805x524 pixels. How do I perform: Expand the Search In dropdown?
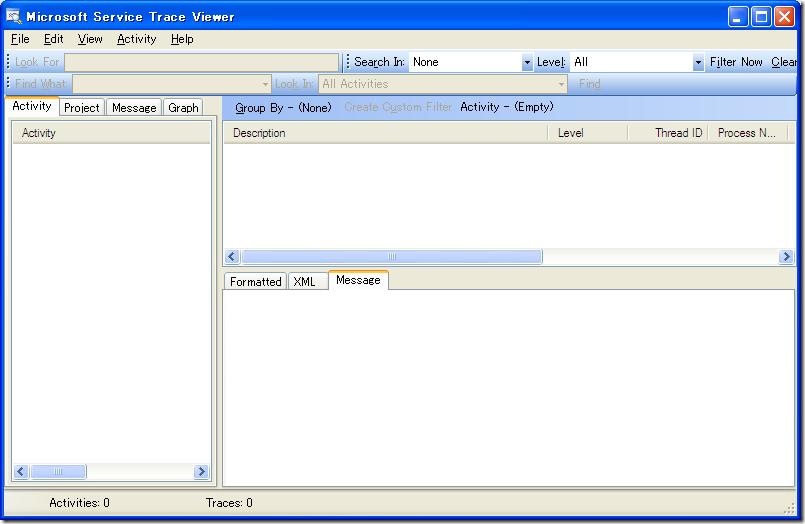pyautogui.click(x=527, y=62)
